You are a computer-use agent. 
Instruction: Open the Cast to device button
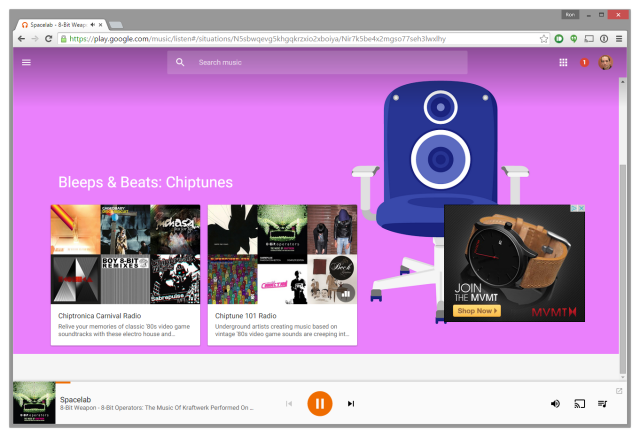point(580,404)
